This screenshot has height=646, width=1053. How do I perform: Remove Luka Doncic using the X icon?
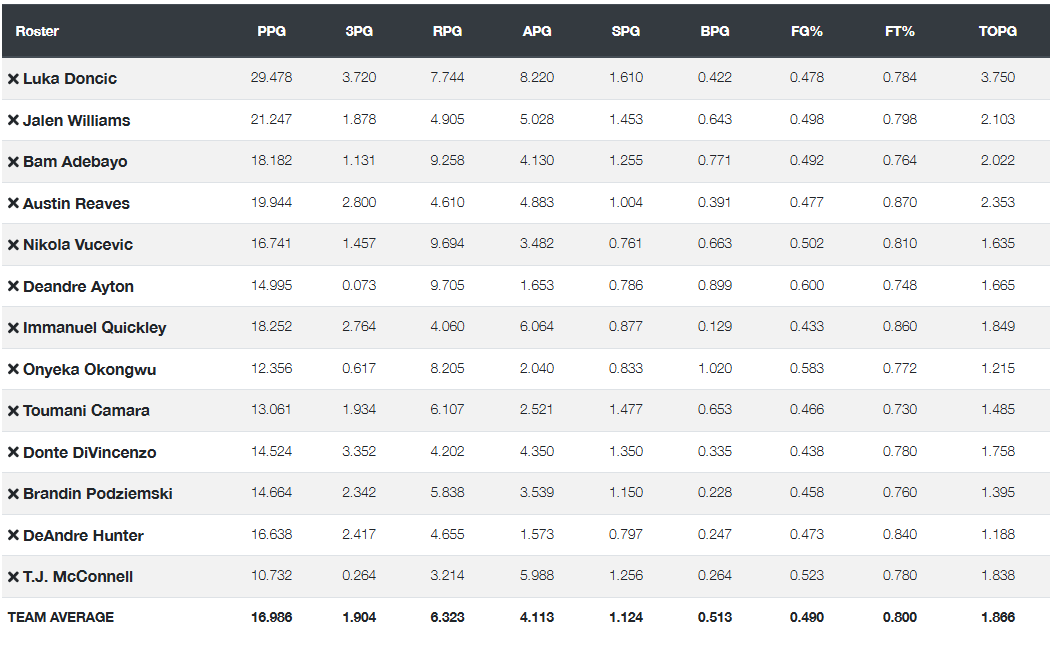[x=13, y=79]
